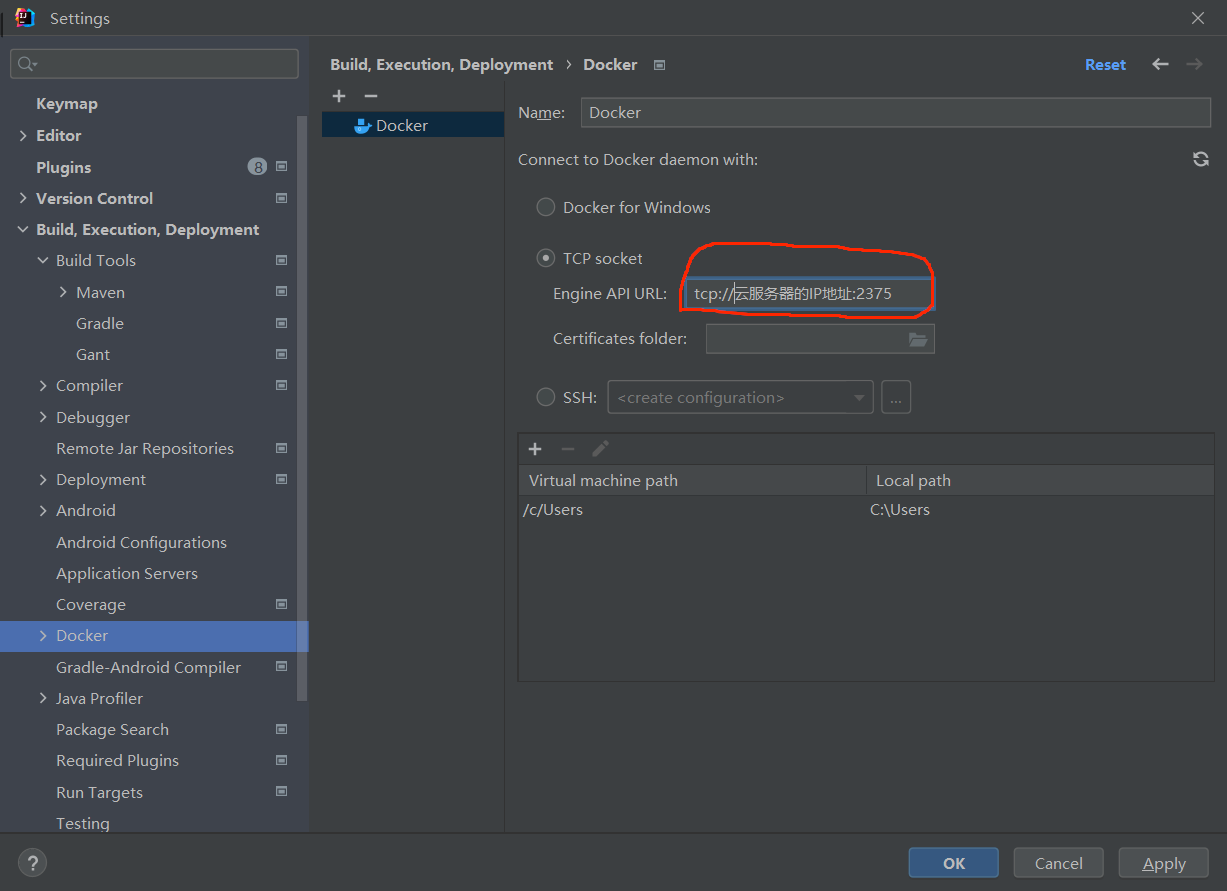Open Android Configurations settings
The image size is (1227, 891).
pos(141,542)
